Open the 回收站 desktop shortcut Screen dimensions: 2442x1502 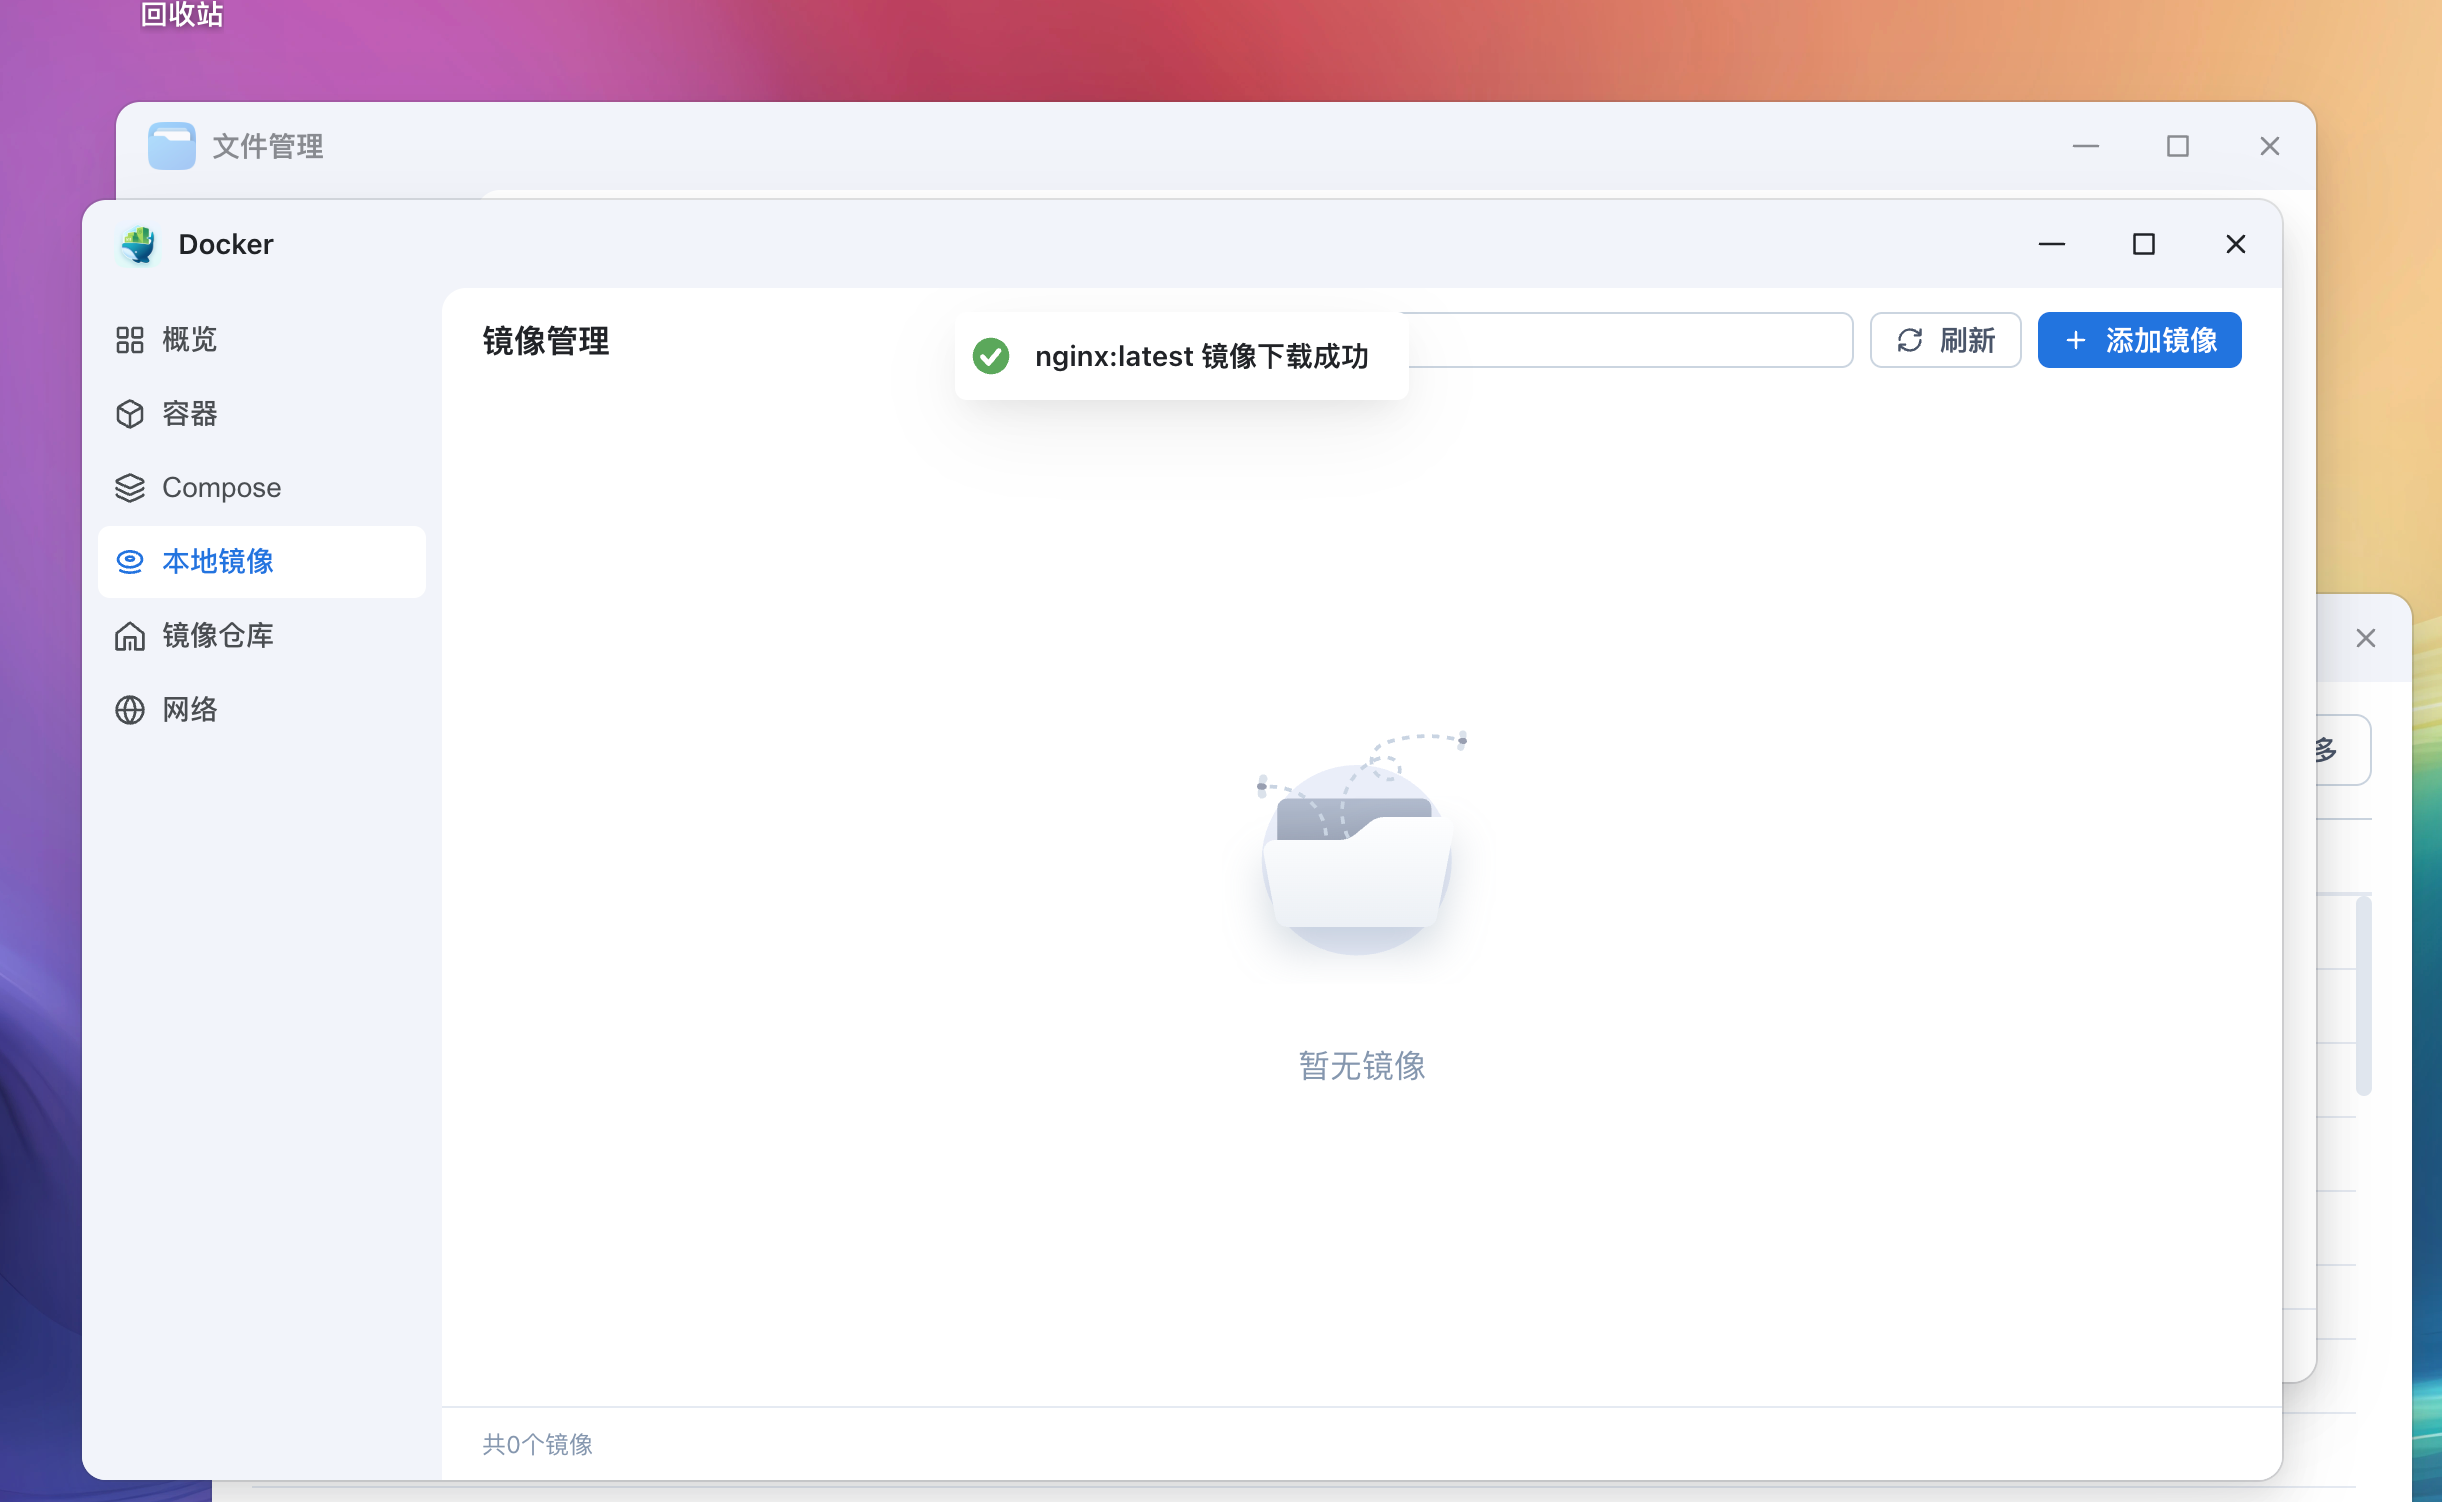(181, 15)
